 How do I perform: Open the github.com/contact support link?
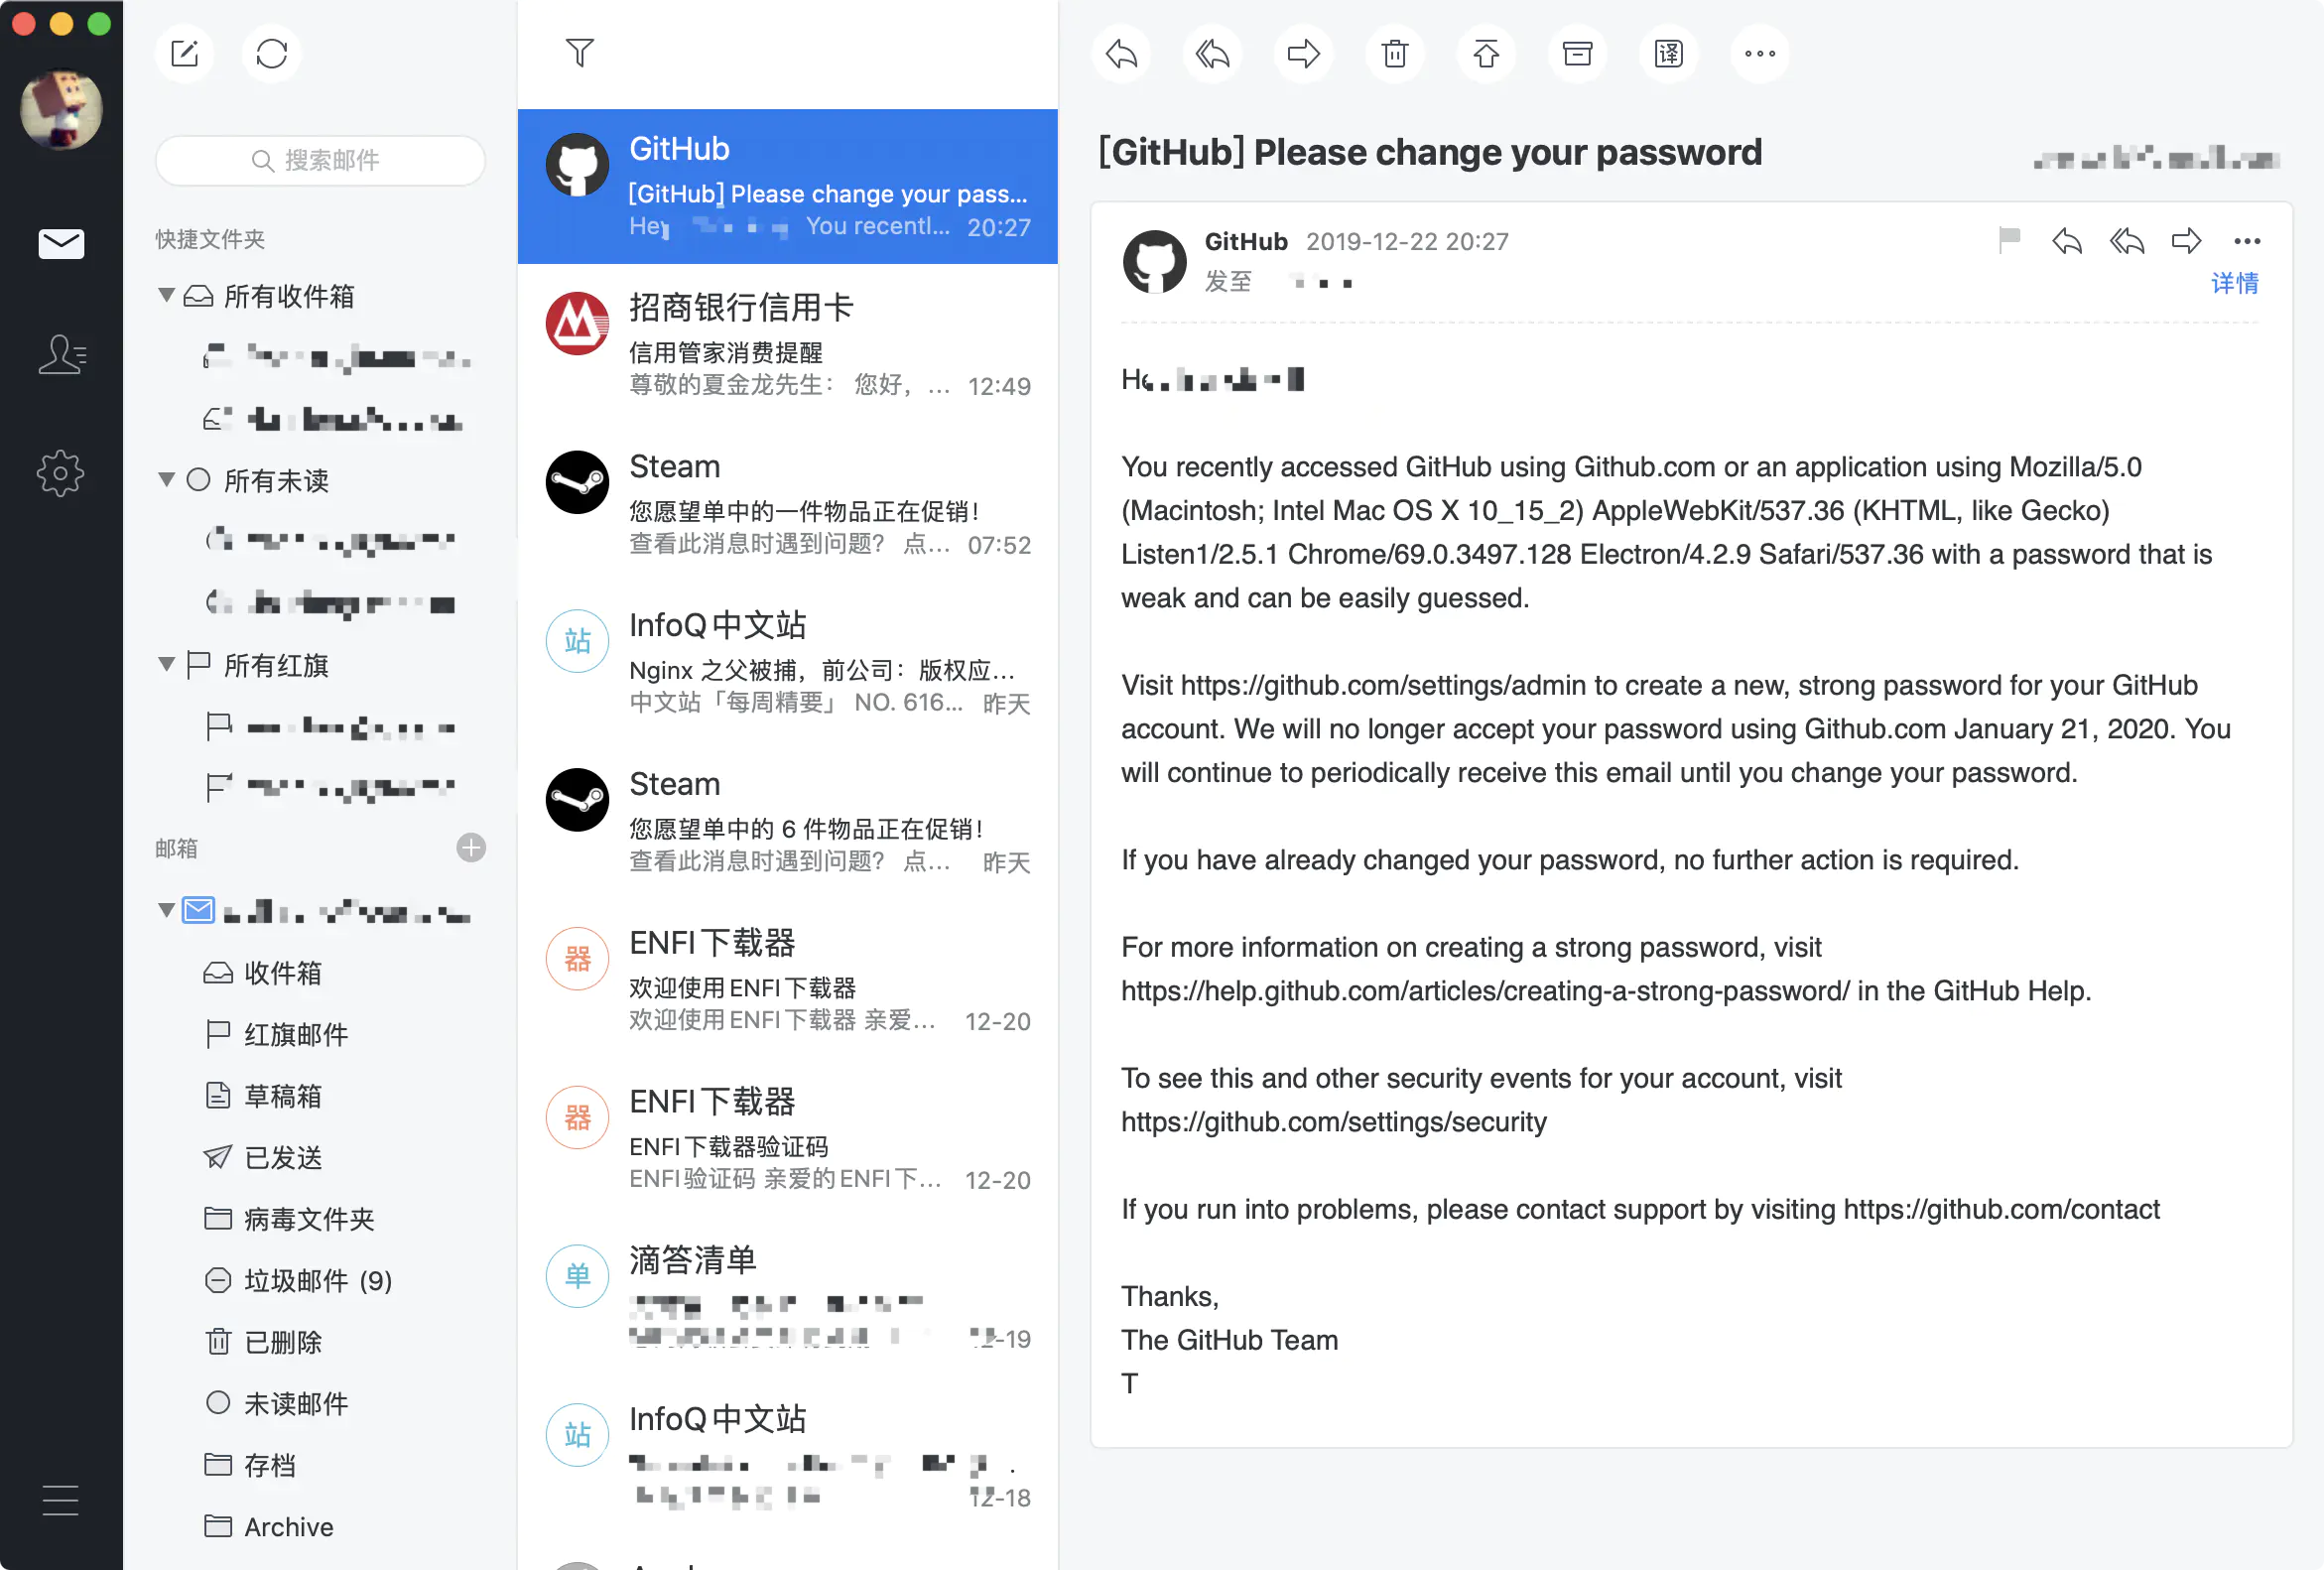[x=2001, y=1210]
